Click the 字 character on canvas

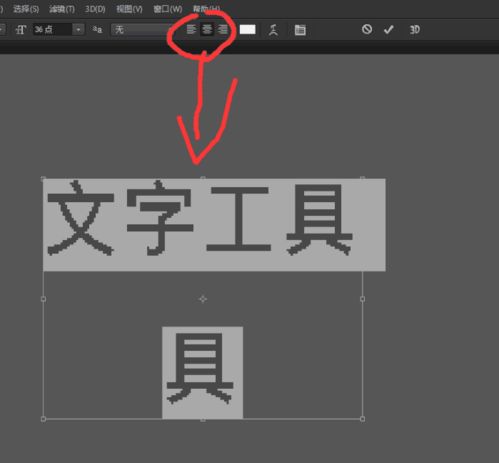[160, 218]
